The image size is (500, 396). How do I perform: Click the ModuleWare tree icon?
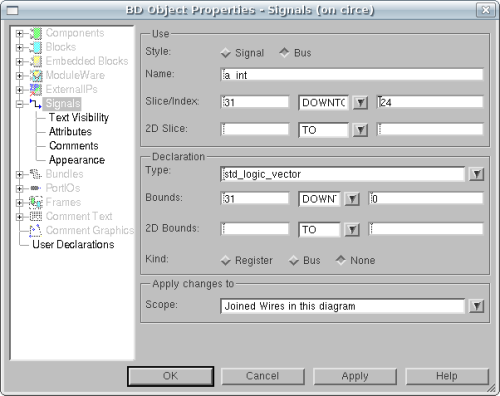point(36,76)
